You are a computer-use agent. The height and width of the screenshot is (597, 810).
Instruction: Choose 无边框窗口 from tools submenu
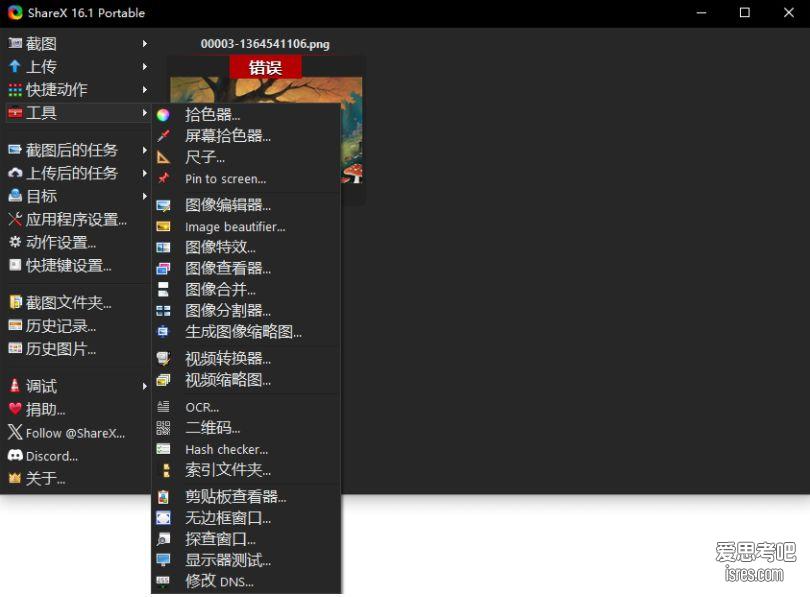click(246, 518)
